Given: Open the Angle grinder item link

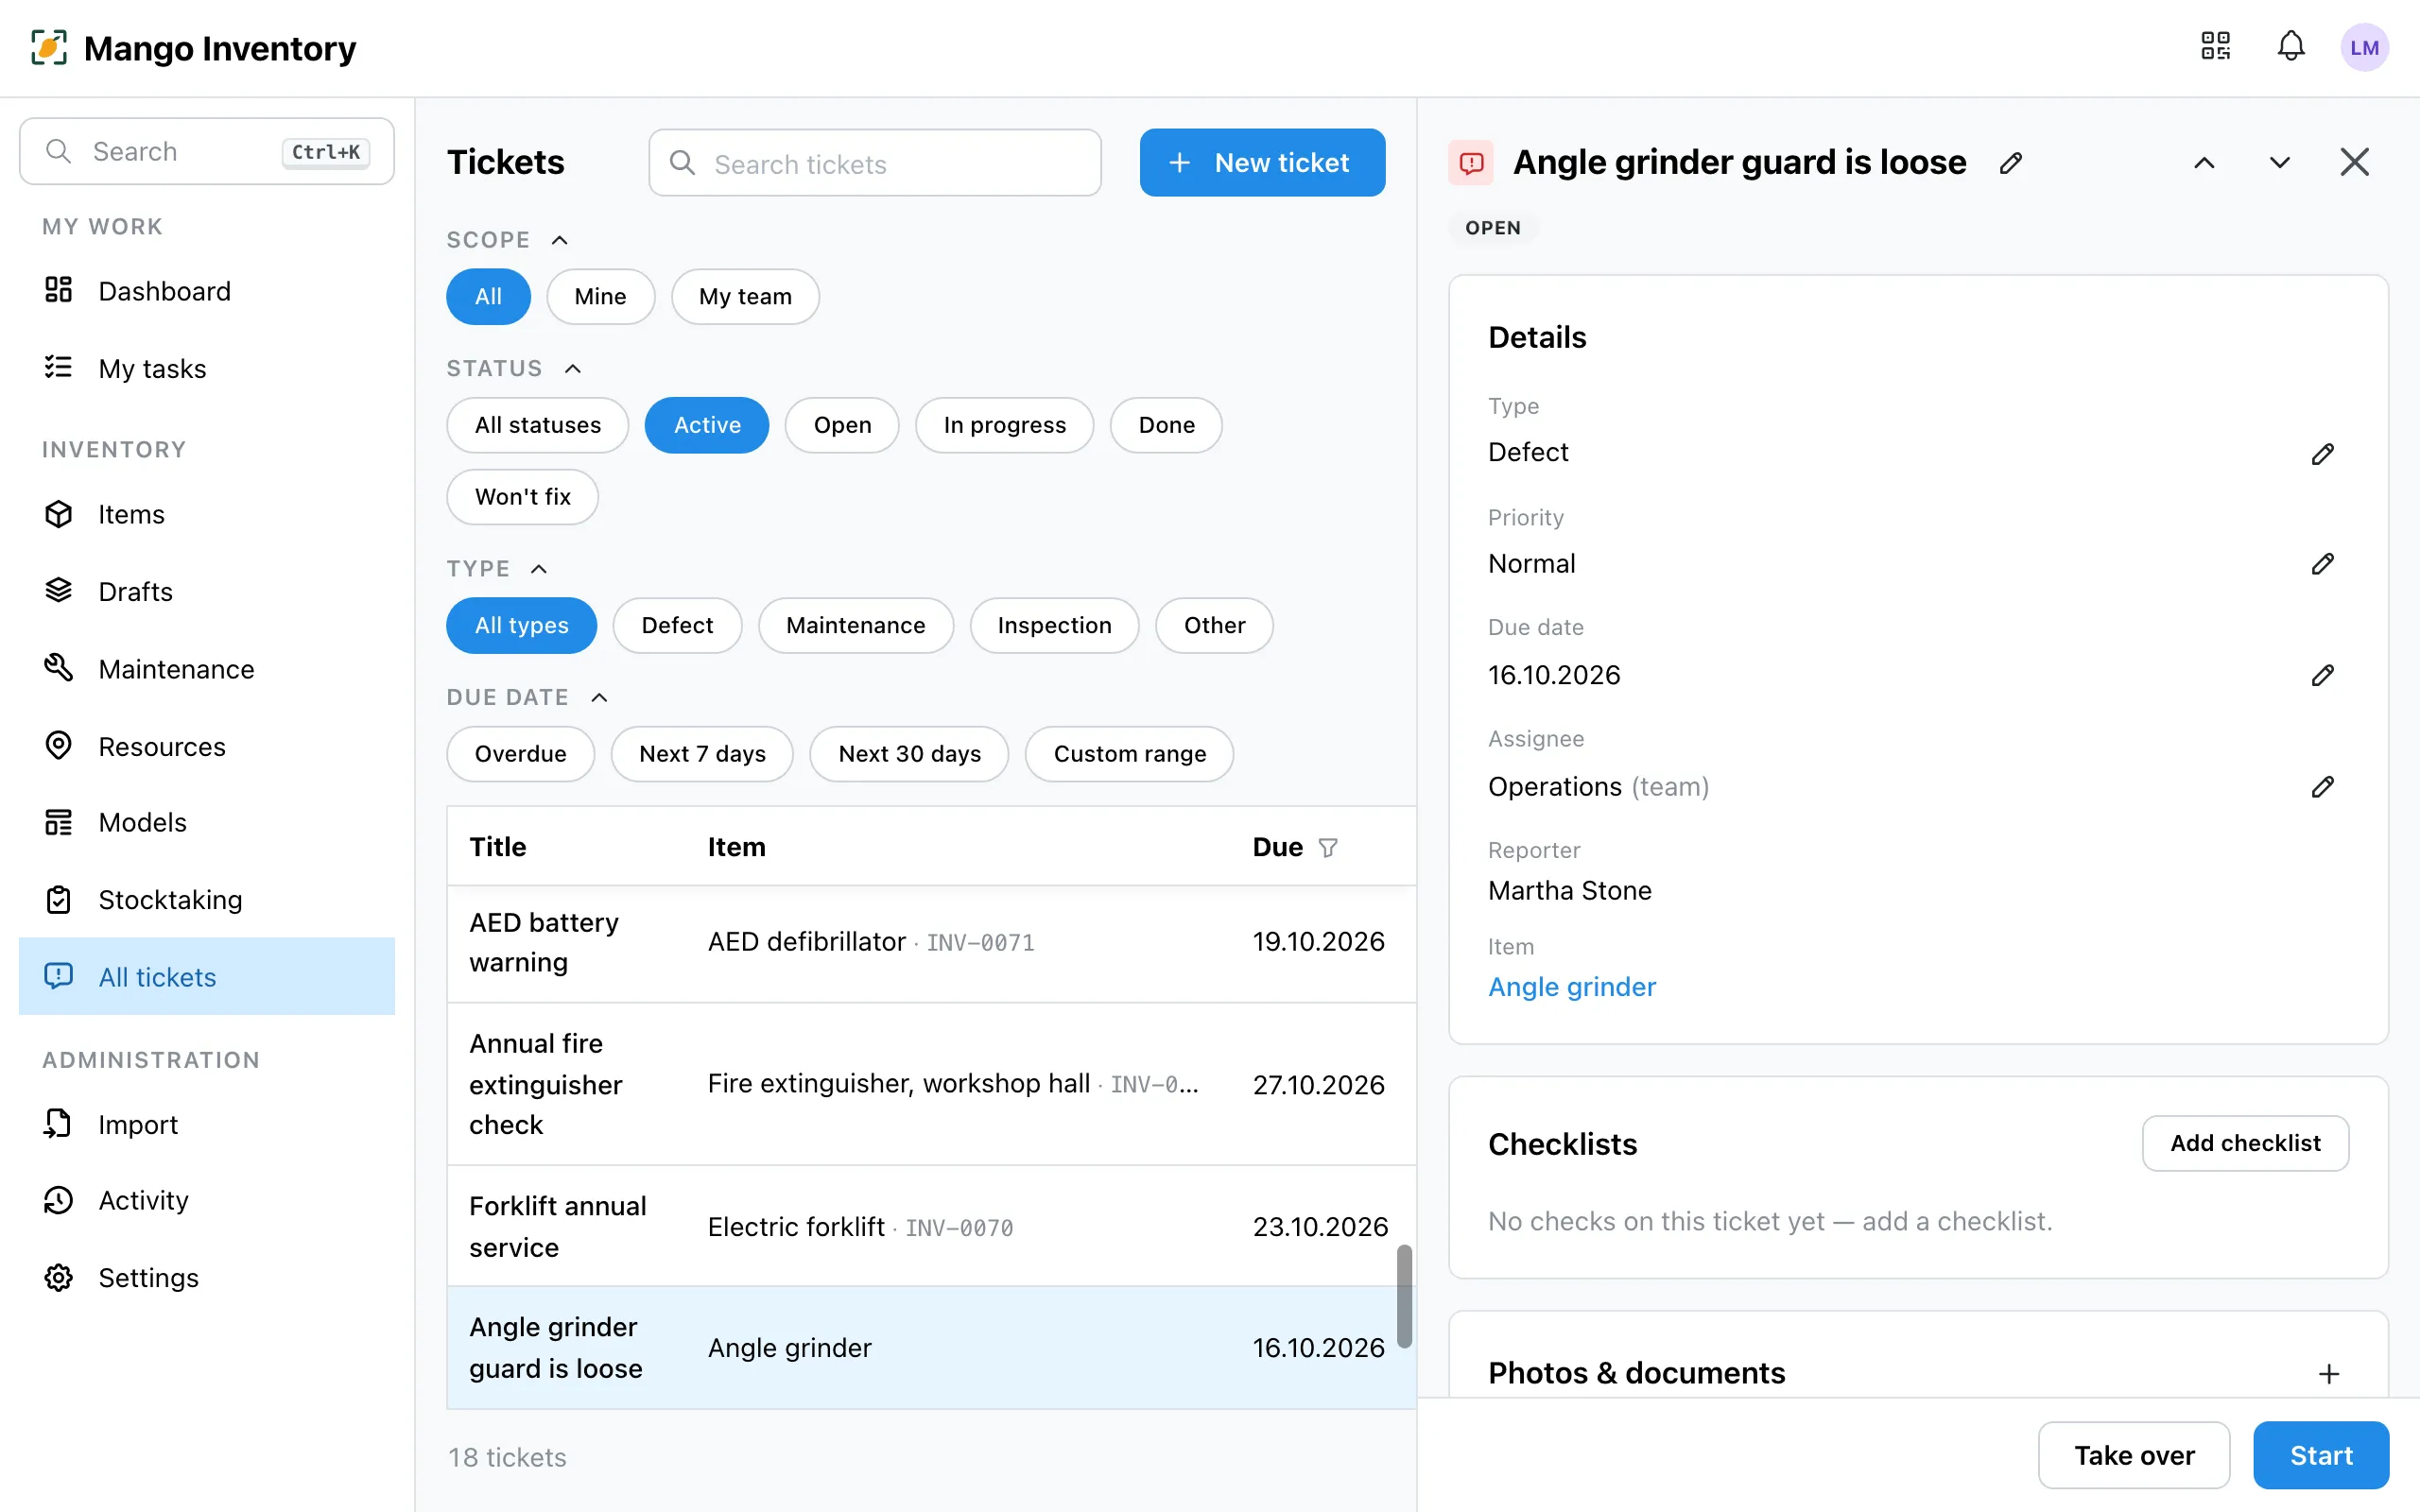Looking at the screenshot, I should [x=1572, y=988].
